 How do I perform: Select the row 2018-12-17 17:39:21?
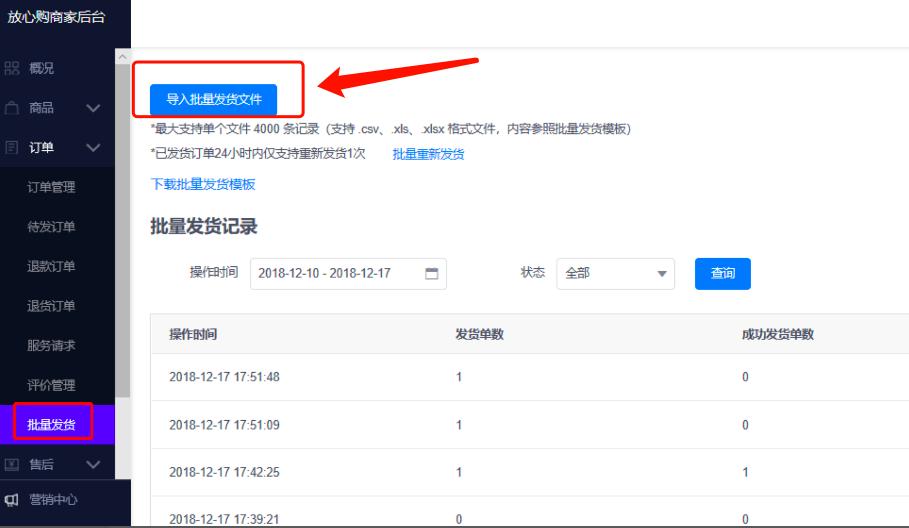530,512
